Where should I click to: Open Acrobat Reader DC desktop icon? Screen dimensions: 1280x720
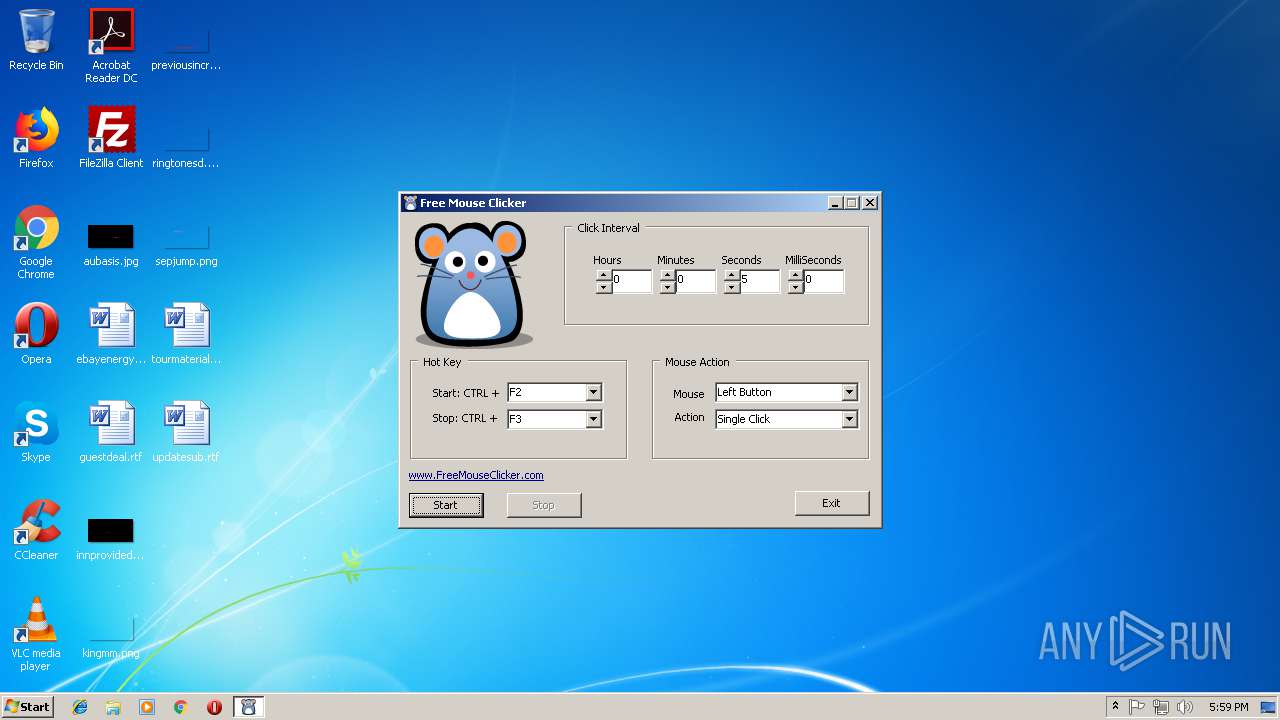[111, 46]
